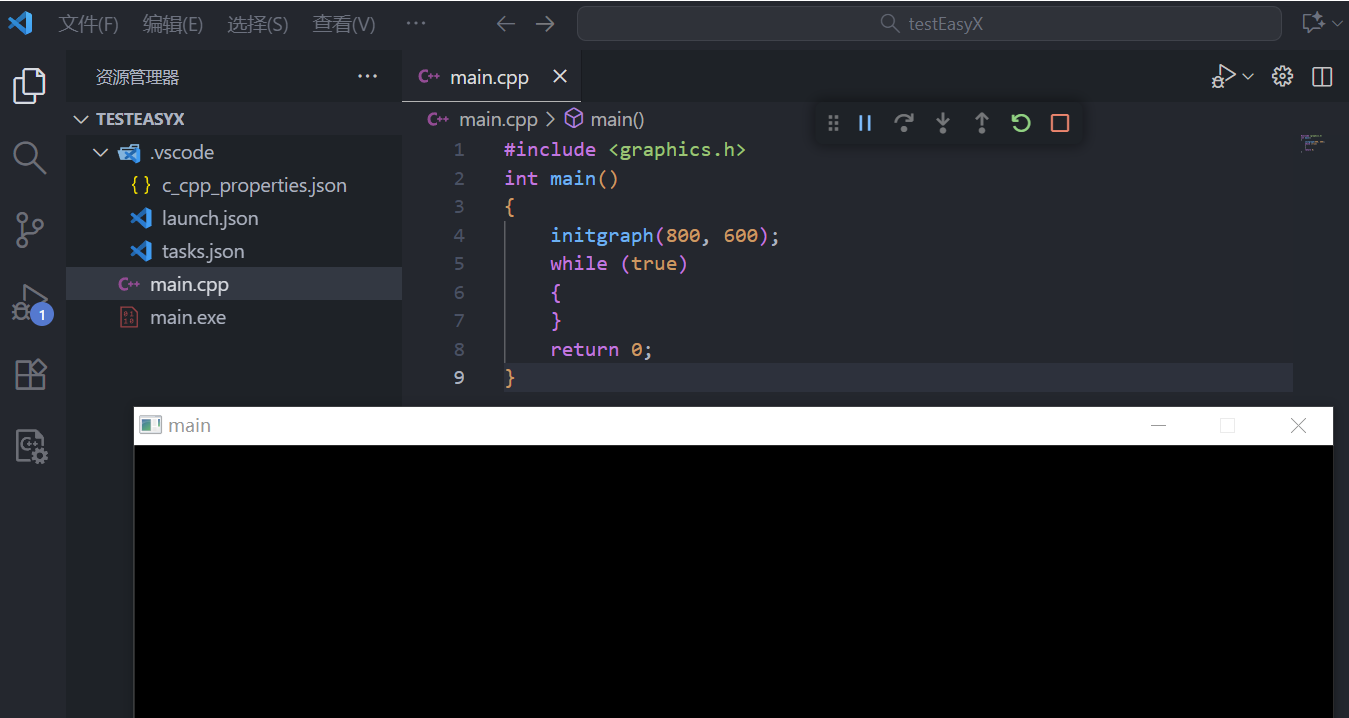This screenshot has width=1349, height=718.
Task: Click the int main() declaration
Action: pos(561,178)
